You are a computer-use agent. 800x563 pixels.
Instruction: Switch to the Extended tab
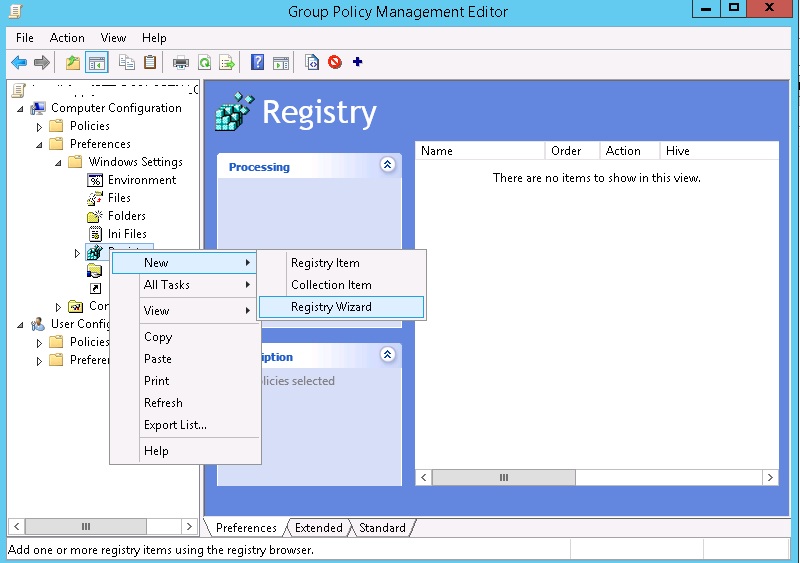pos(319,528)
